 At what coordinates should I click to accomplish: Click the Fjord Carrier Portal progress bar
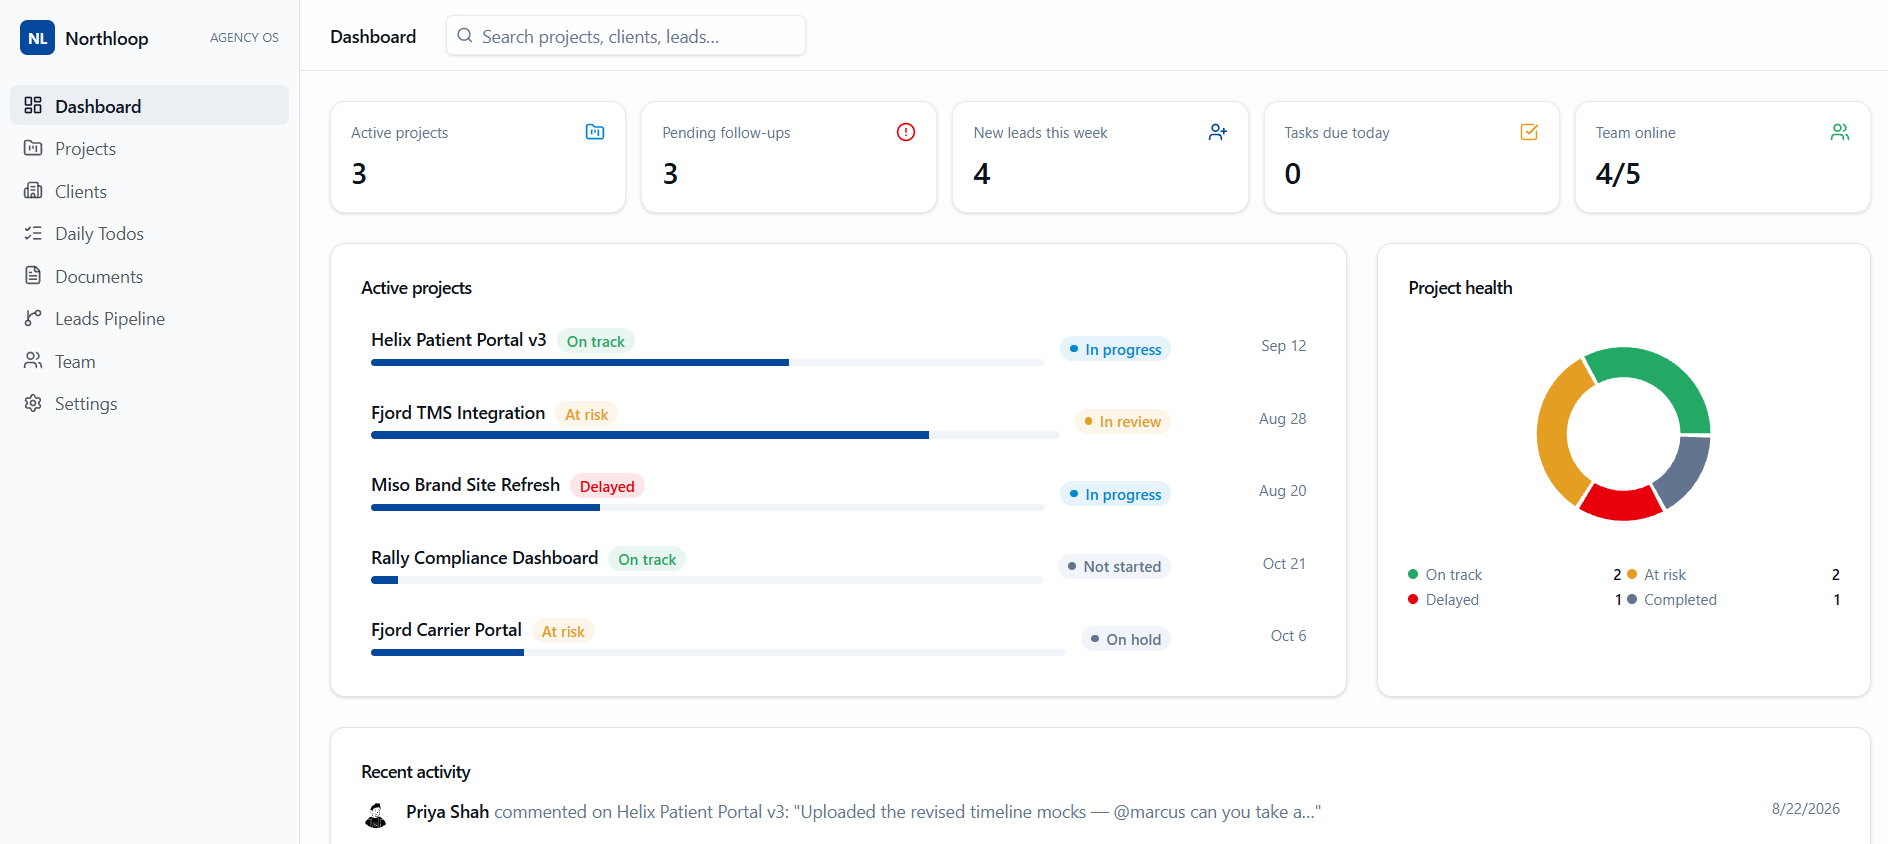click(718, 653)
